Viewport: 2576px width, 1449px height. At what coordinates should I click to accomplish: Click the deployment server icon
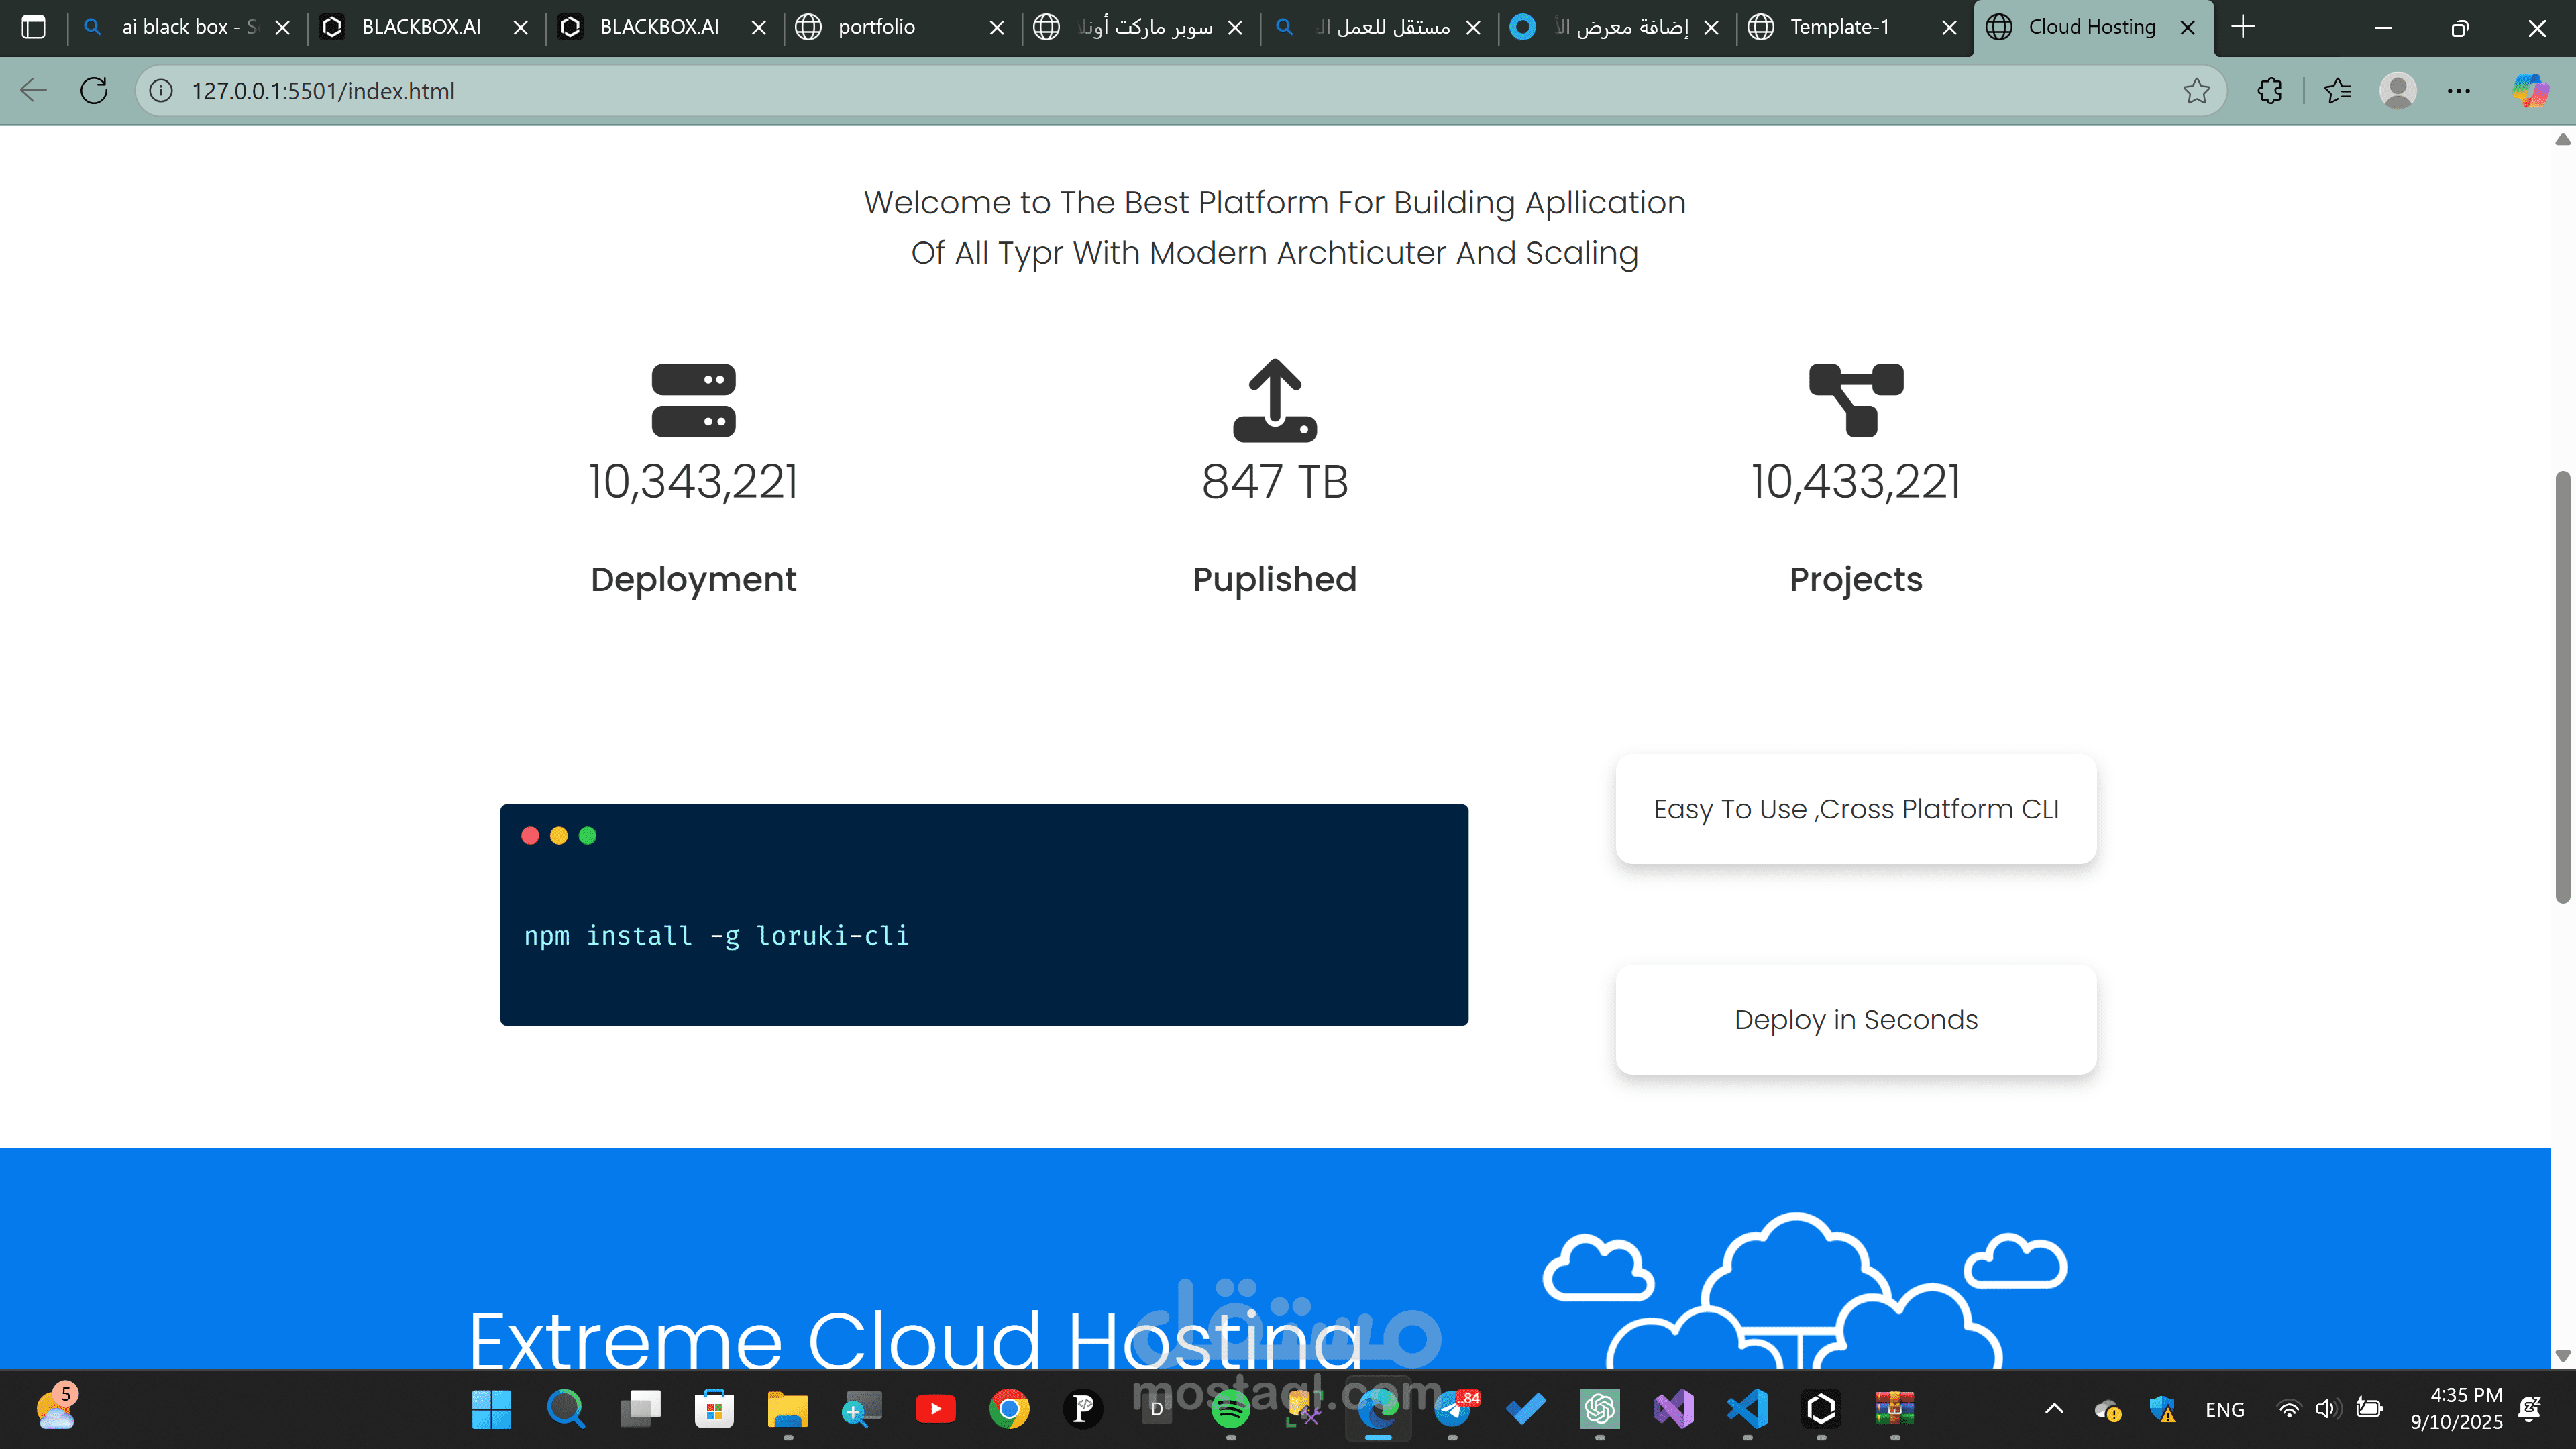click(x=693, y=400)
